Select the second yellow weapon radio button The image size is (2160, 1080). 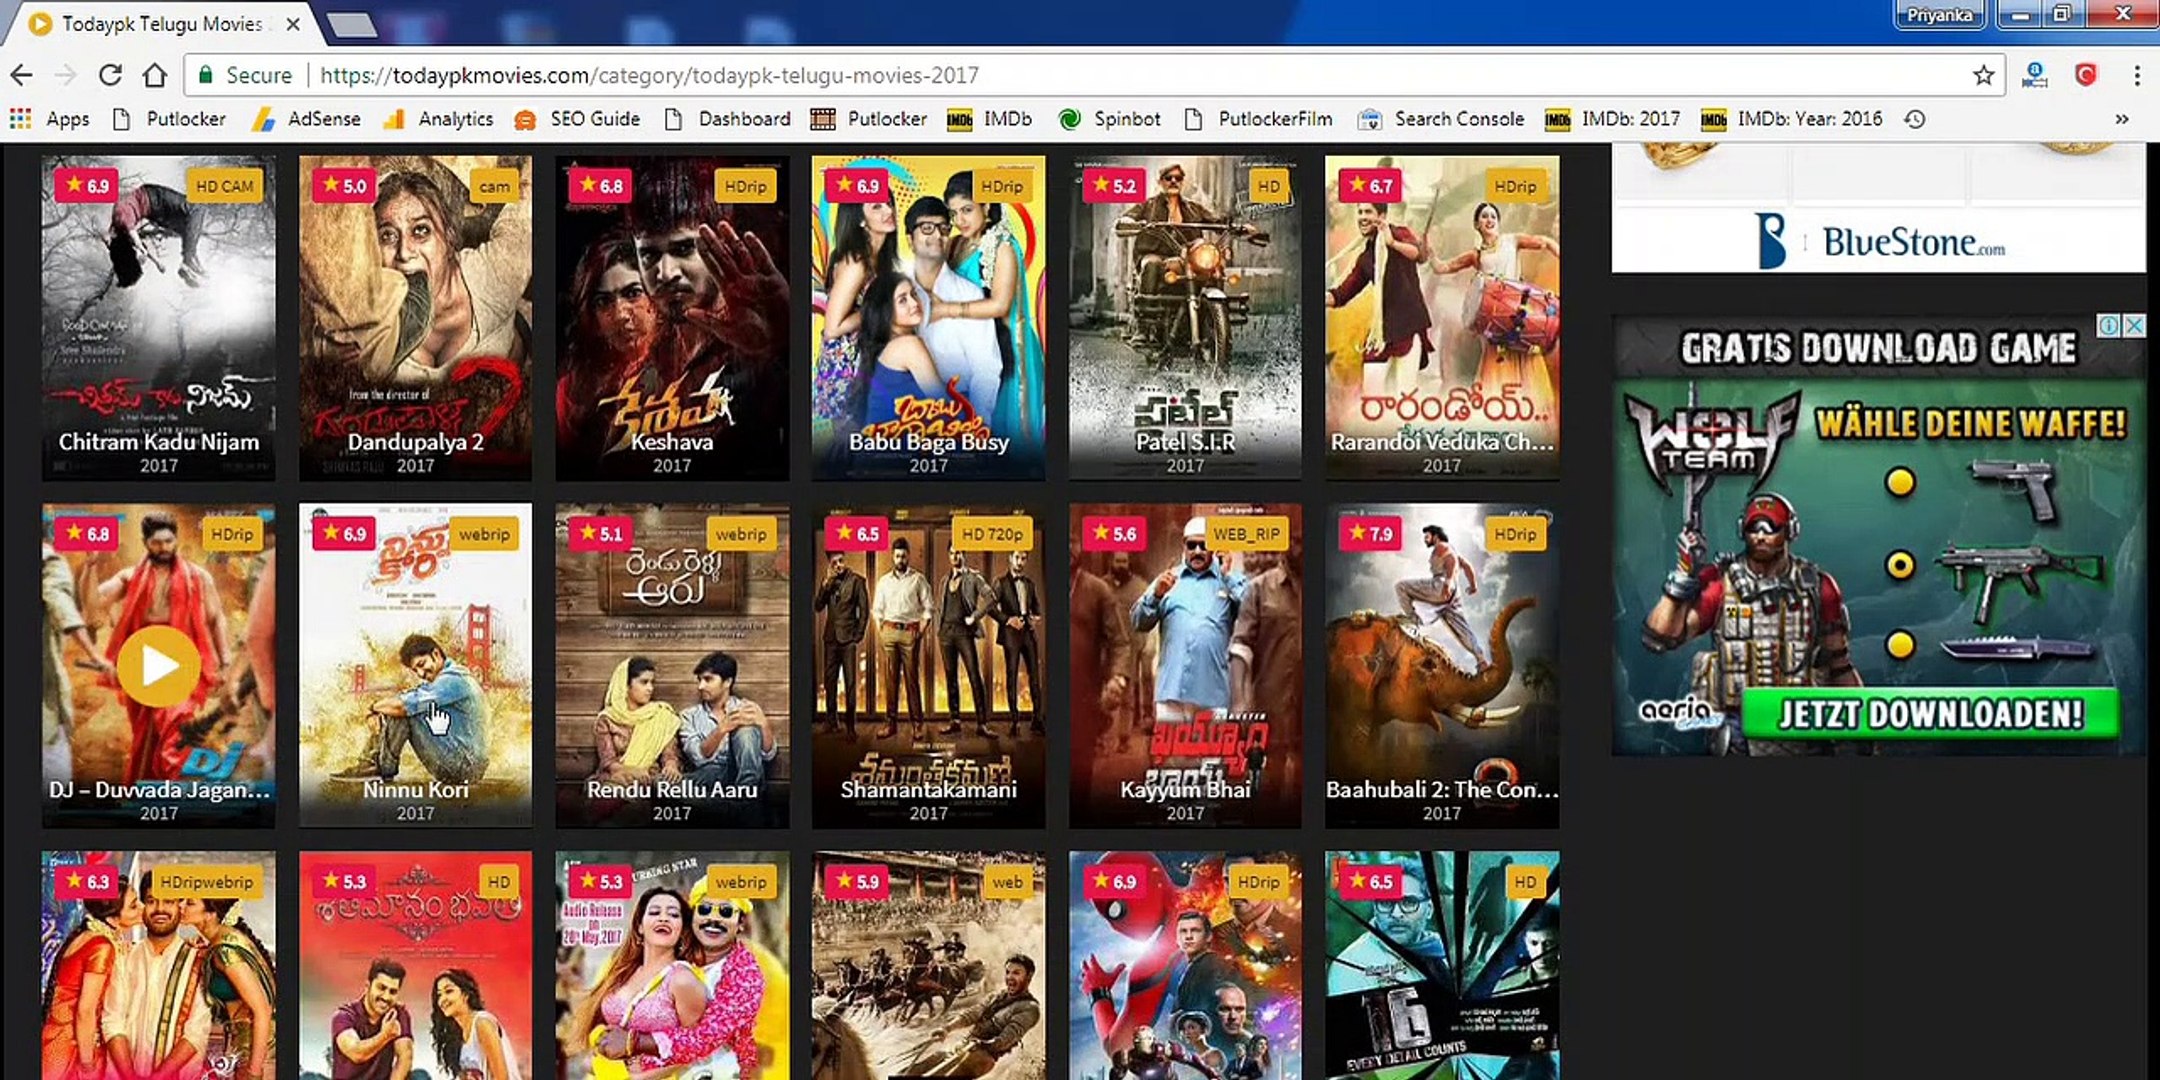[1900, 566]
